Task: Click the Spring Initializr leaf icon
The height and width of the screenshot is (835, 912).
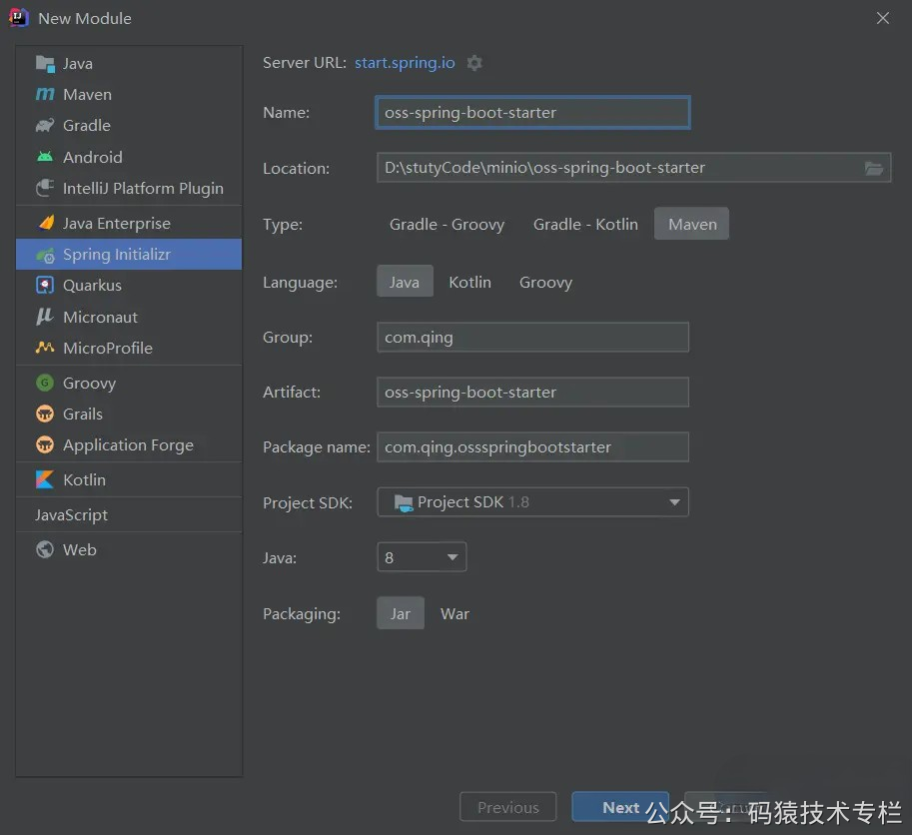Action: (45, 255)
